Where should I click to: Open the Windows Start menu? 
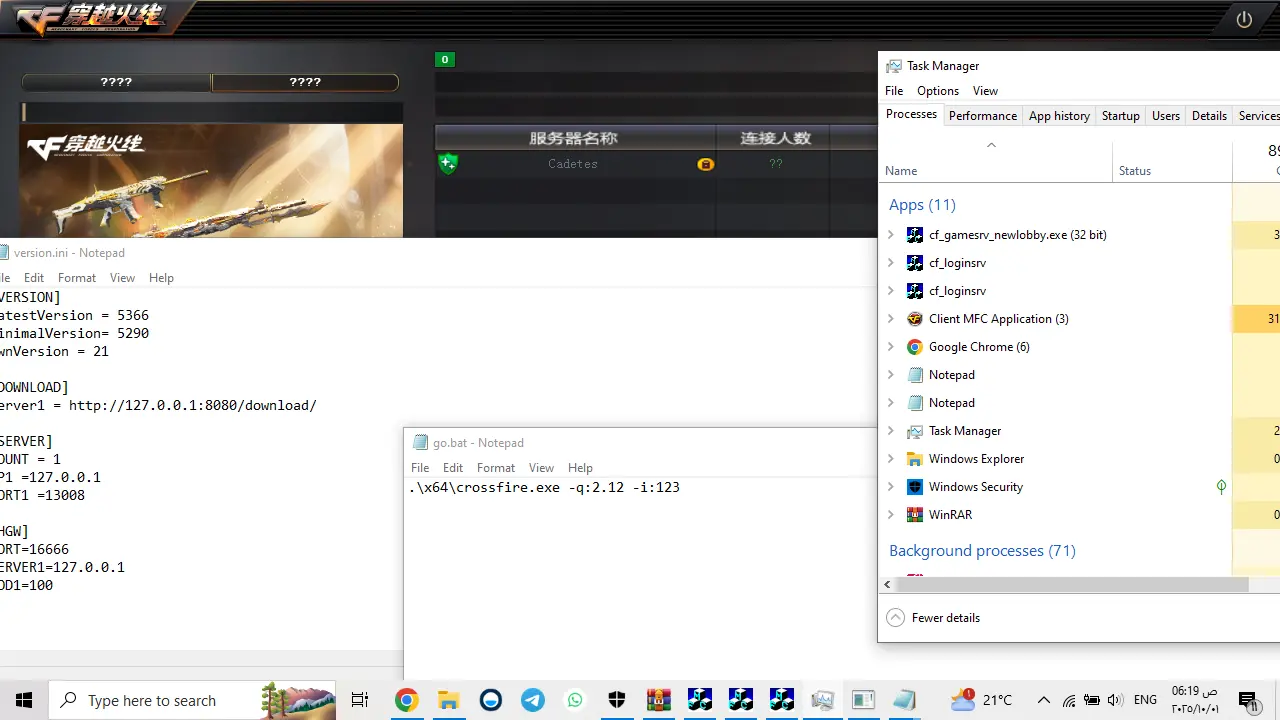coord(24,700)
